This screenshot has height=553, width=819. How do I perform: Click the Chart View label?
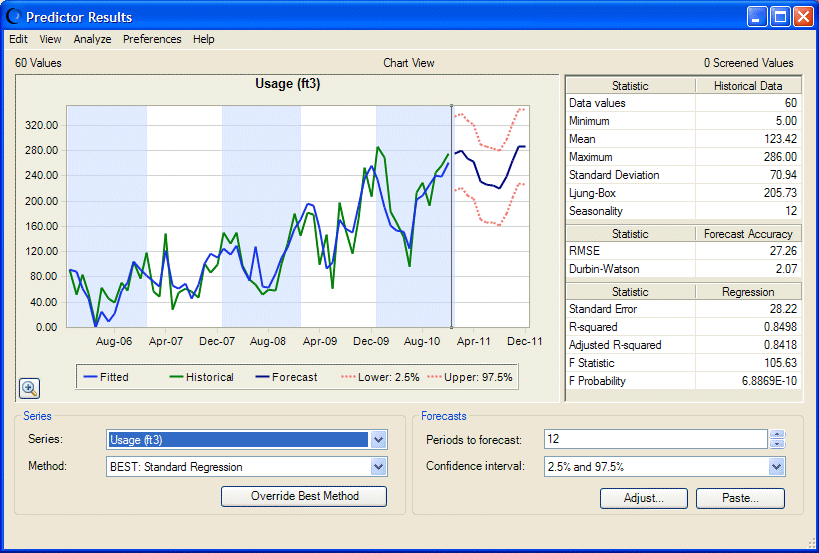408,63
